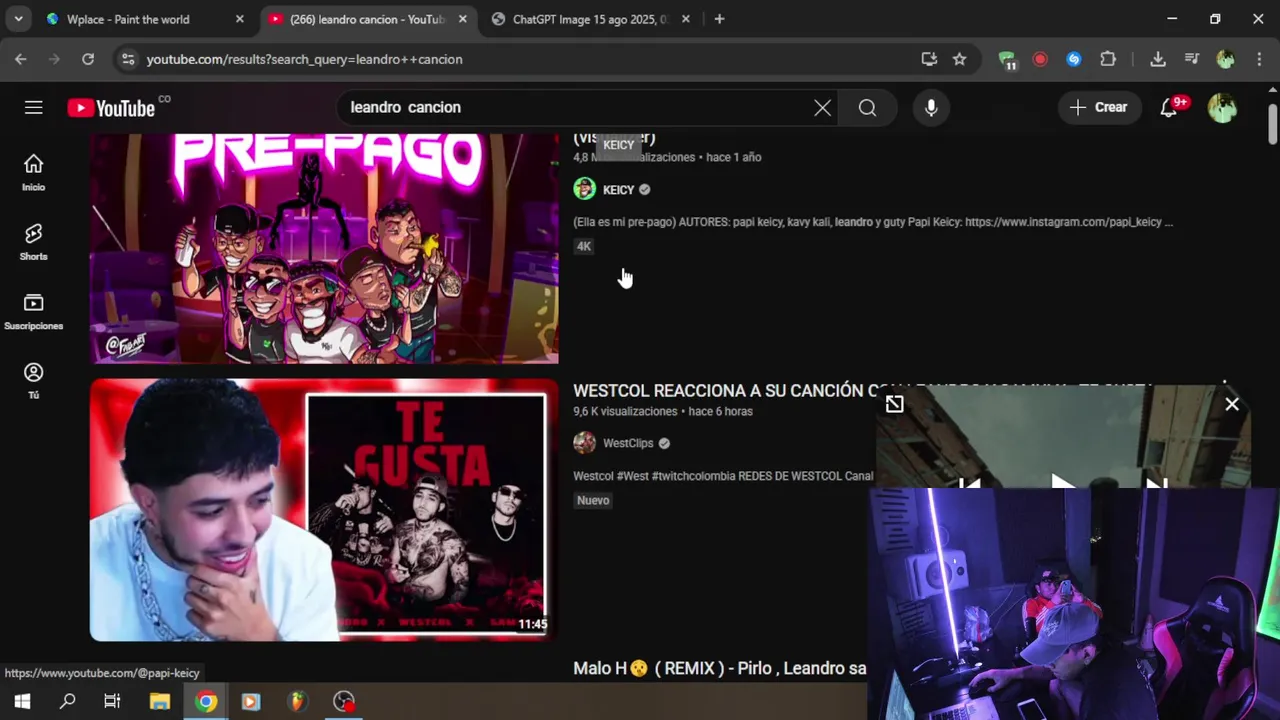Close the ChatGPT Image tab
This screenshot has height=720, width=1280.
[685, 19]
